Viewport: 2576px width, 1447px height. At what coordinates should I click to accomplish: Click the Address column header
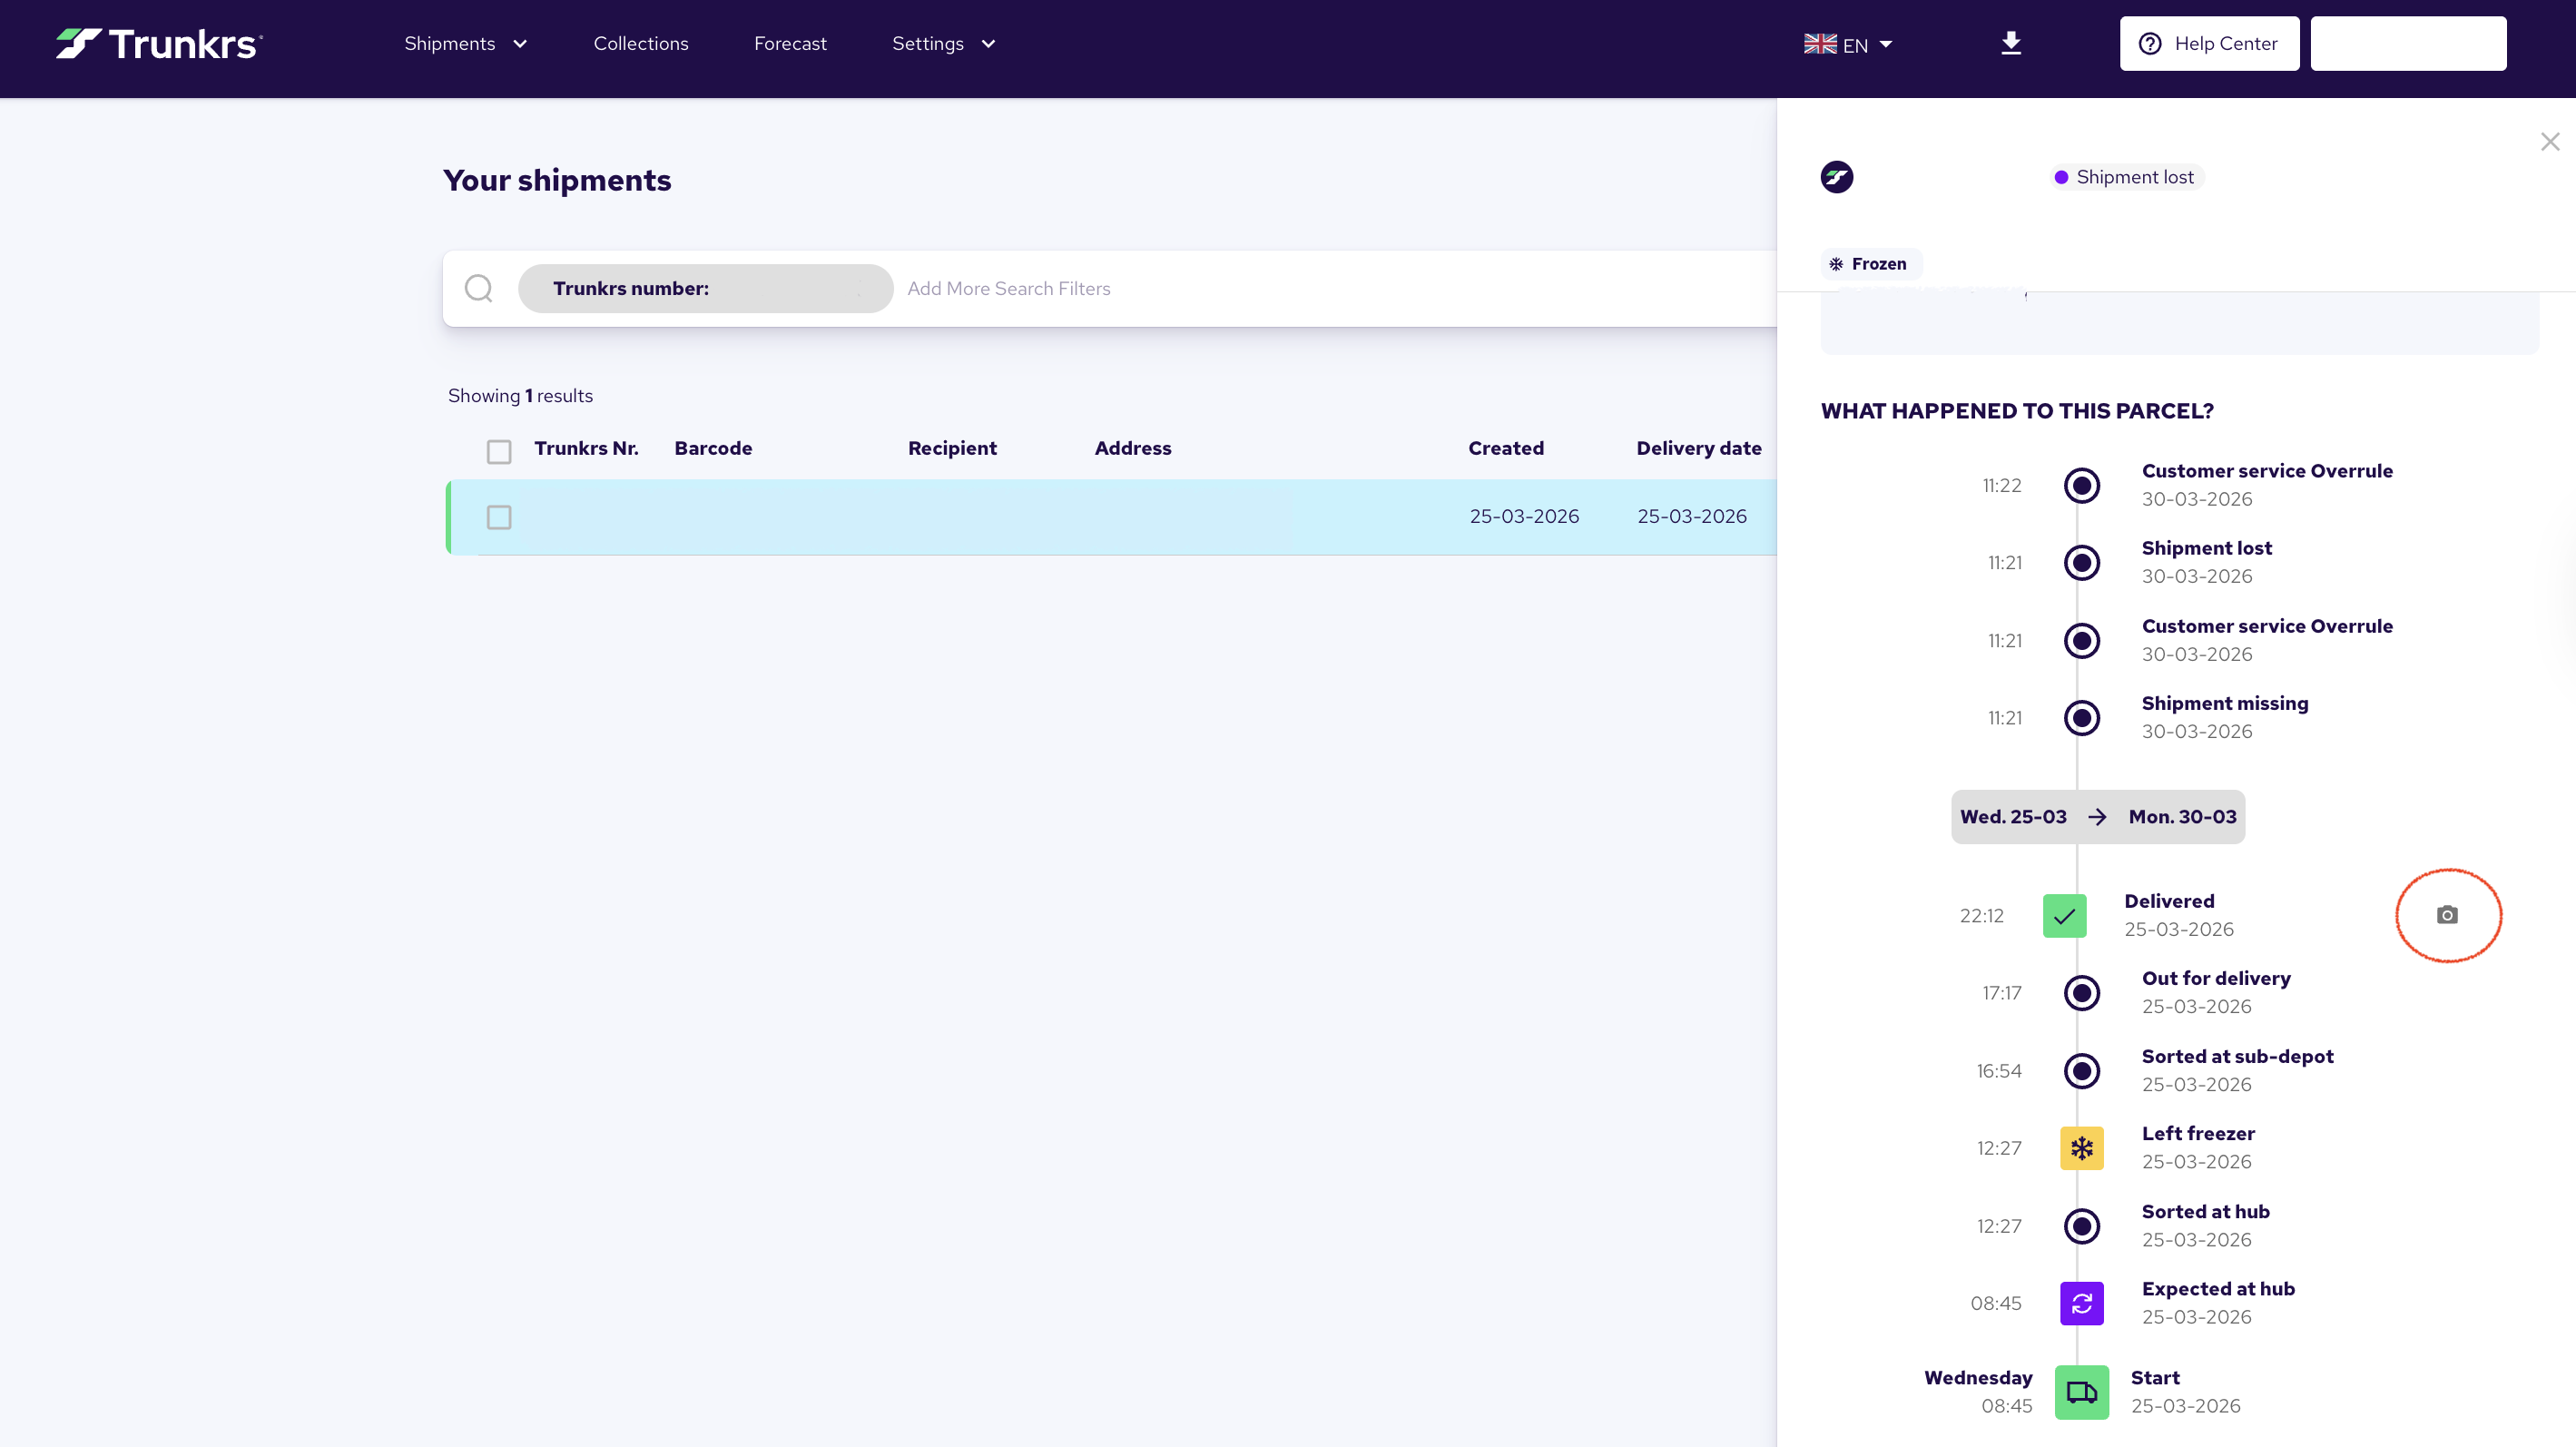tap(1133, 448)
